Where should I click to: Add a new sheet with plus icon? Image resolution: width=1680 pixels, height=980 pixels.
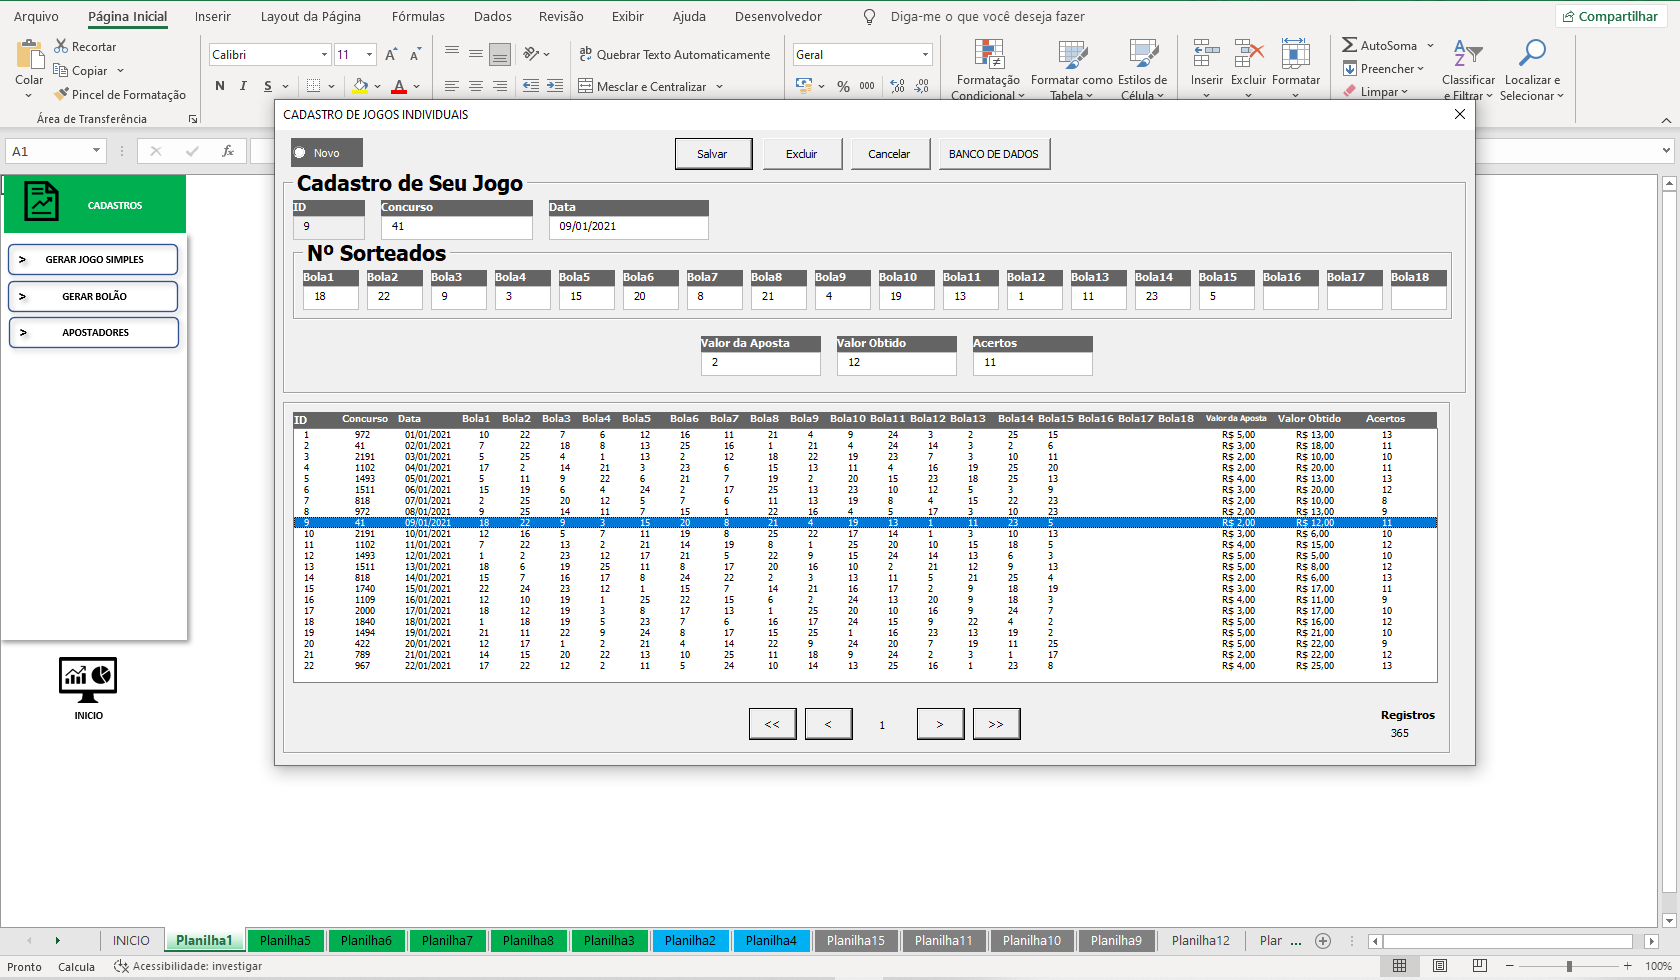click(1323, 940)
